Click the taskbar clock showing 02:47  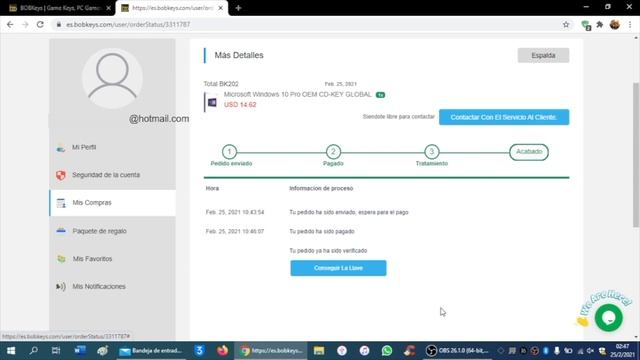click(x=622, y=350)
